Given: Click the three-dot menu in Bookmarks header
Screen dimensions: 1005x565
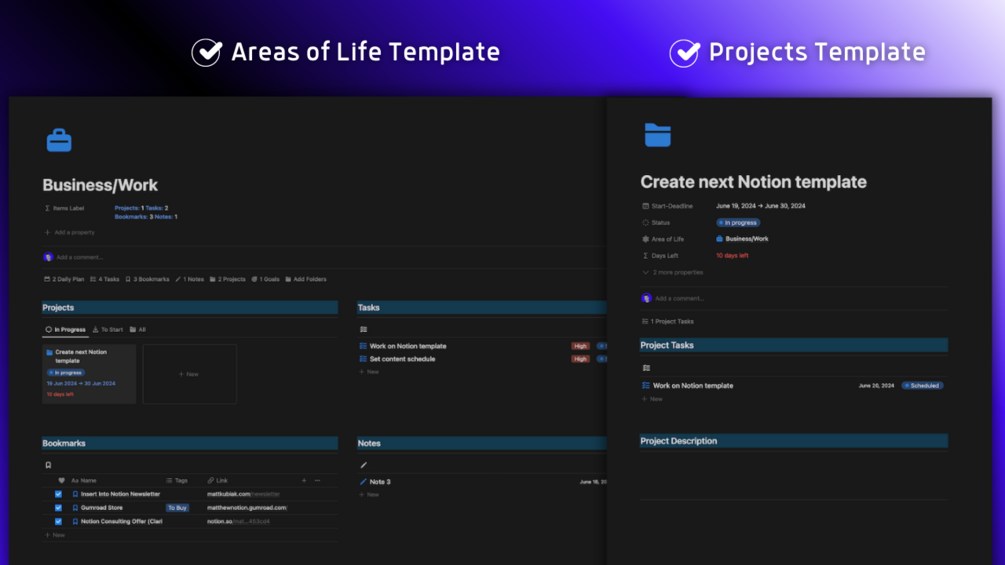Looking at the screenshot, I should click(317, 480).
